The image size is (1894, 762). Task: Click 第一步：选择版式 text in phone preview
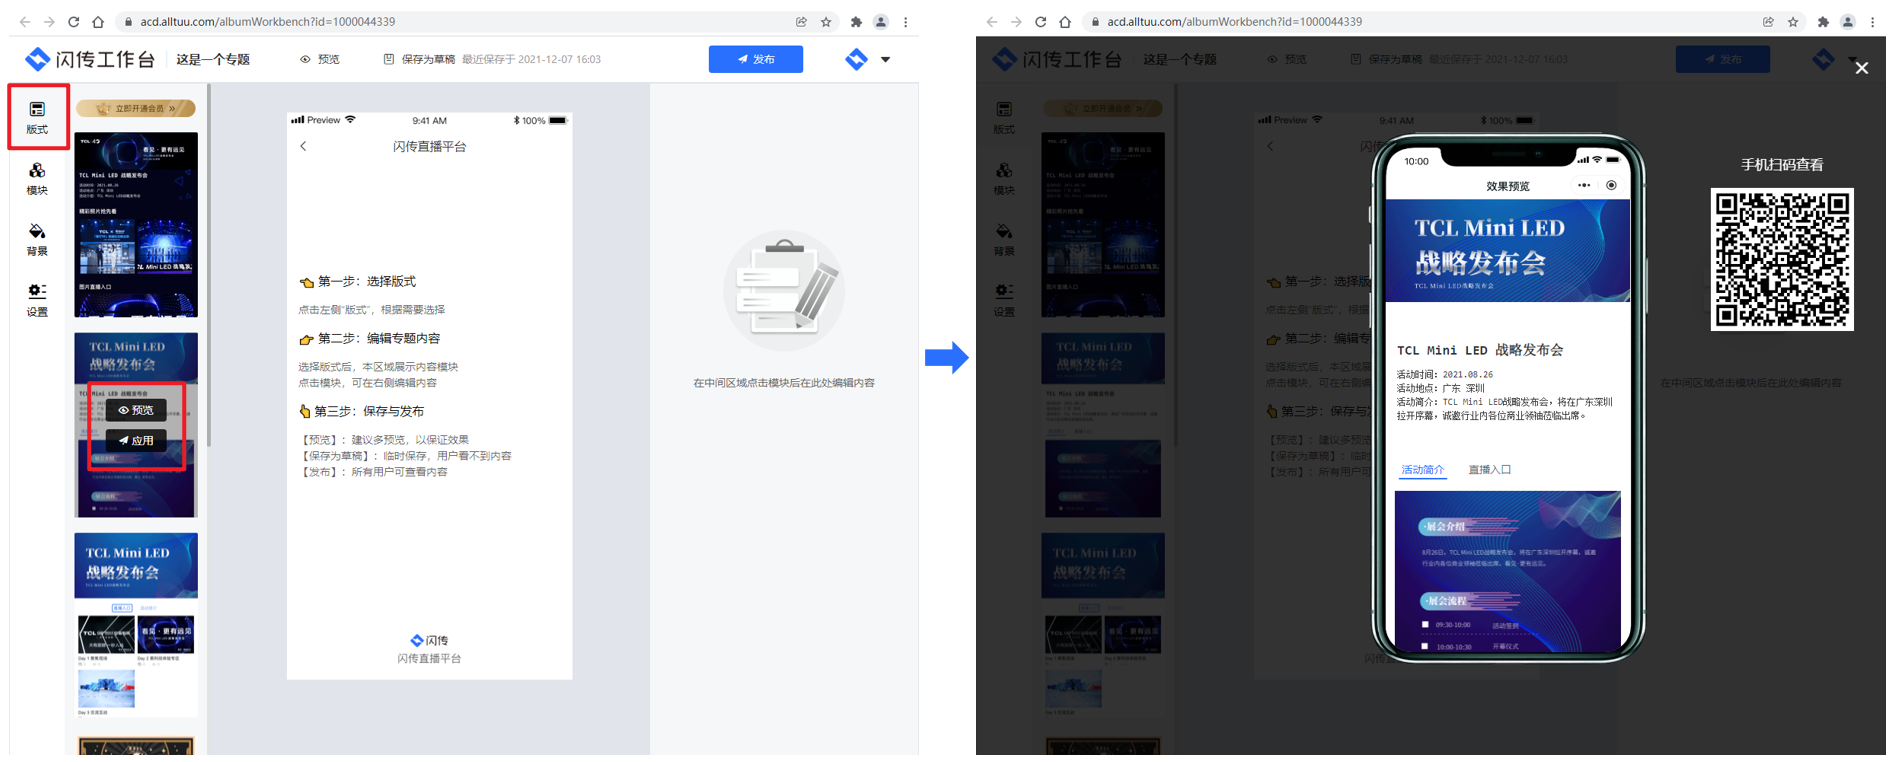click(366, 281)
